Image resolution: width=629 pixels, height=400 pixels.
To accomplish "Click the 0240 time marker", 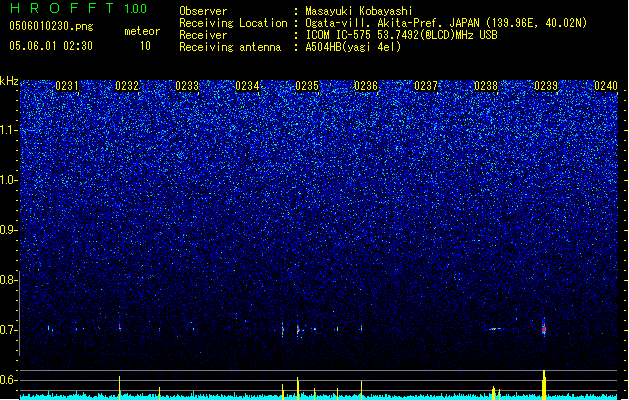I will 606,86.
